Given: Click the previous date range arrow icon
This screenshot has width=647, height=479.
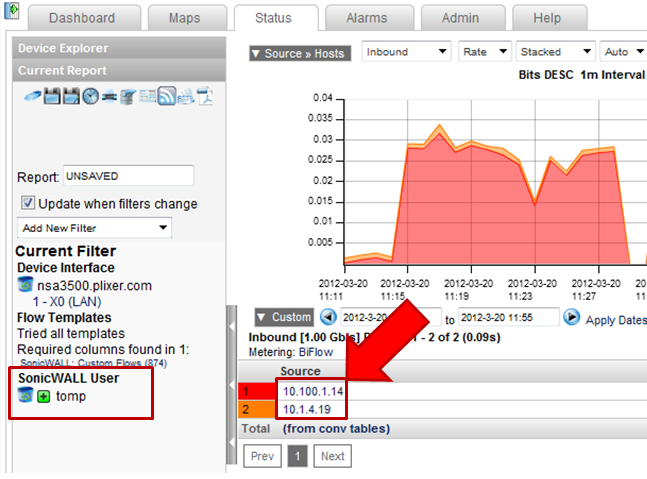Looking at the screenshot, I should pyautogui.click(x=329, y=317).
